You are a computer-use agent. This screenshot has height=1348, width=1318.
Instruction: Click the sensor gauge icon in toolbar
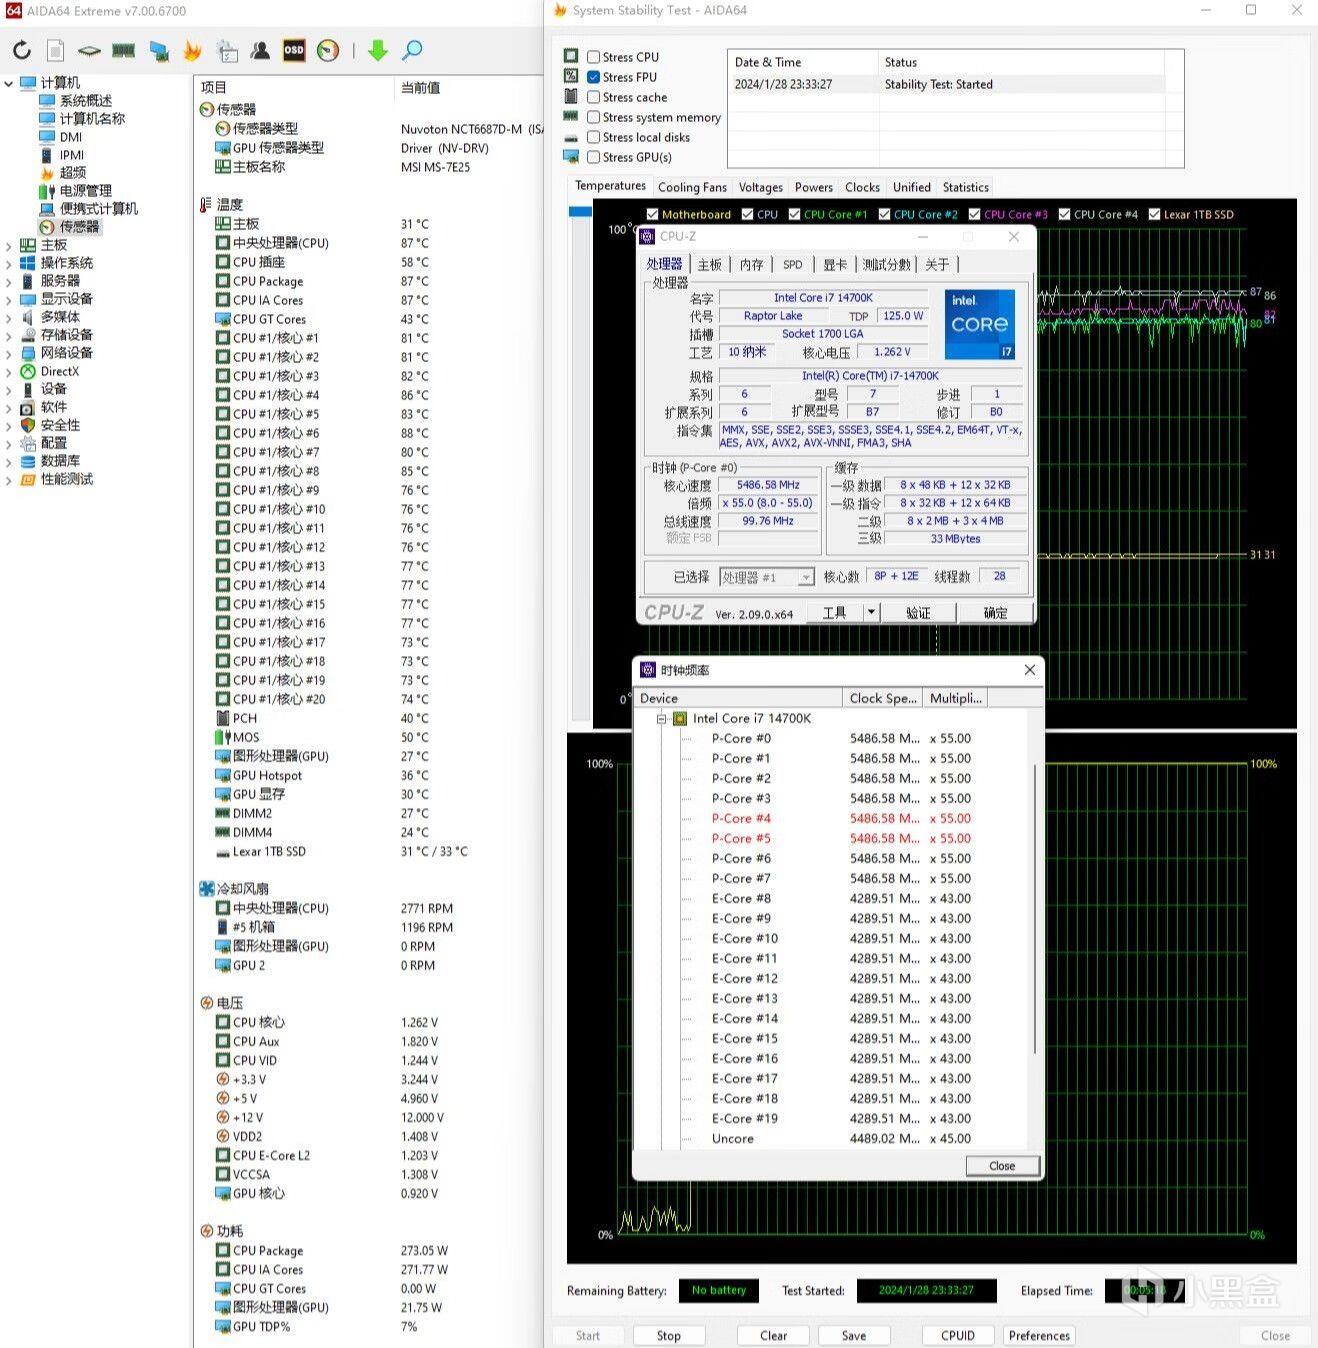click(x=328, y=50)
